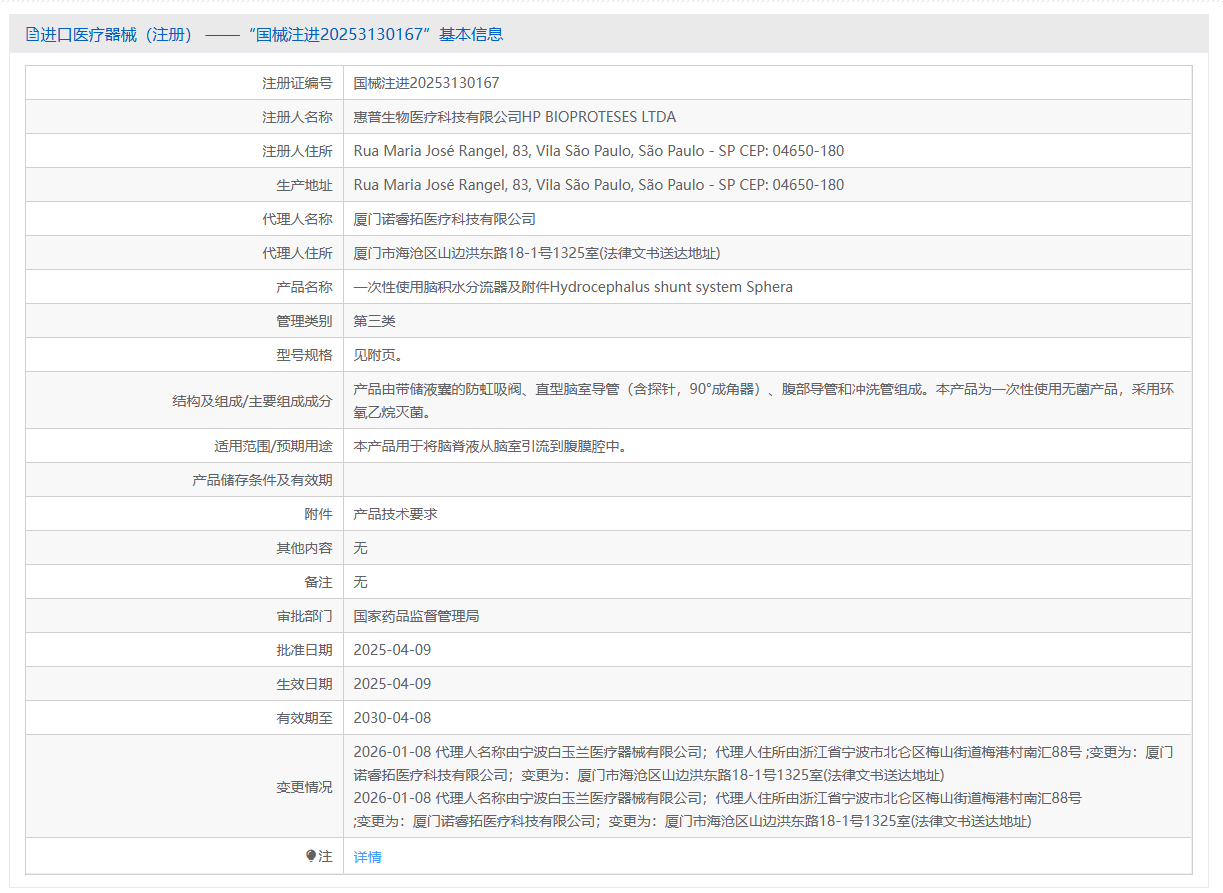The width and height of the screenshot is (1223, 893).
Task: Click the 代理人名称 label
Action: click(298, 219)
